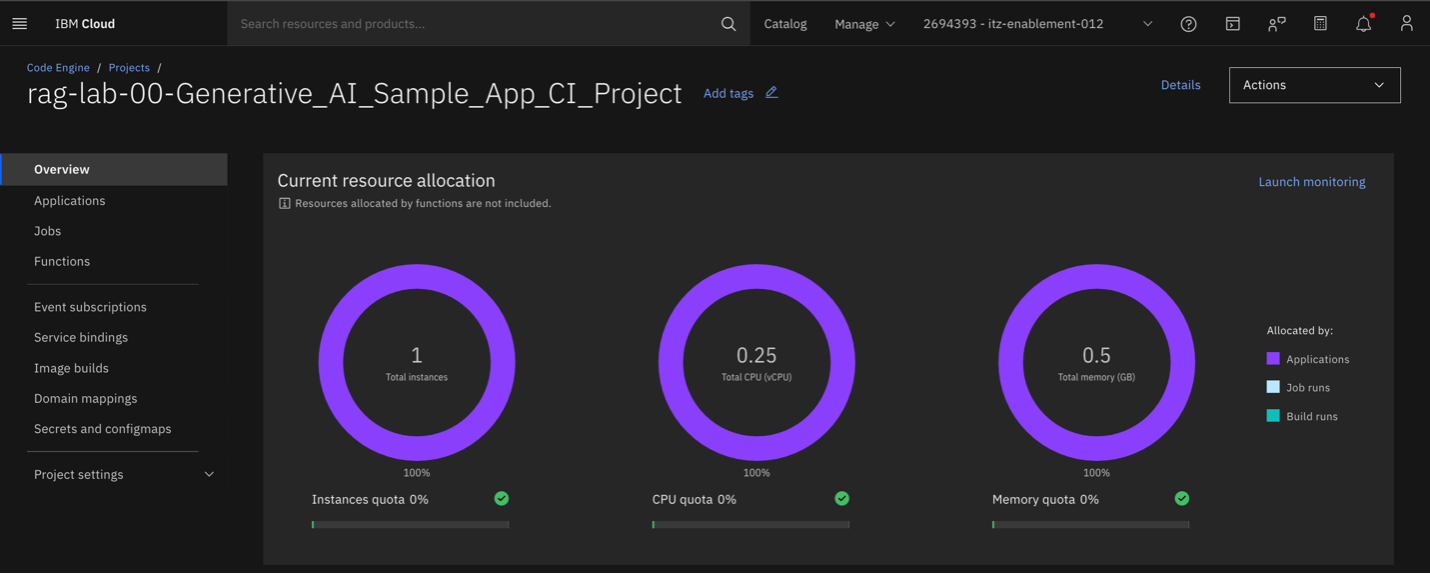The width and height of the screenshot is (1430, 577).
Task: Click the search magnifier icon
Action: click(x=728, y=24)
